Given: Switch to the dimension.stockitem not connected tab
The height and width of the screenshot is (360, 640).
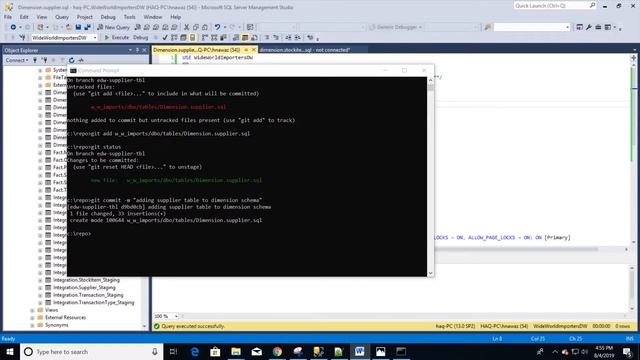Looking at the screenshot, I should click(305, 50).
